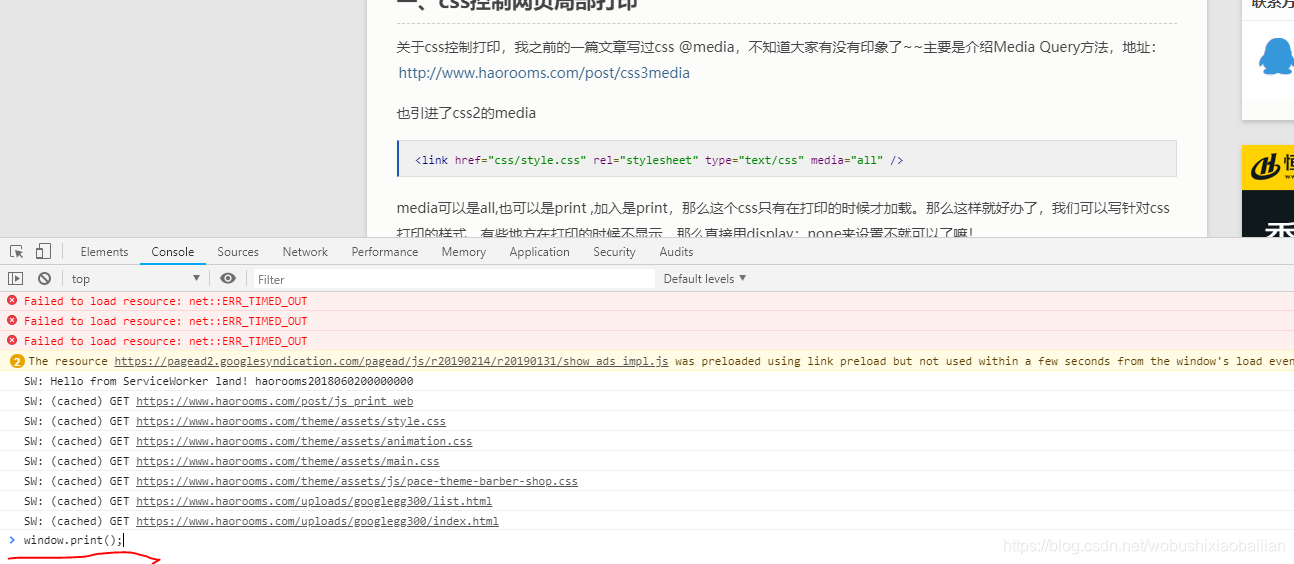This screenshot has height=564, width=1294.
Task: Open the Network tab
Action: click(305, 252)
